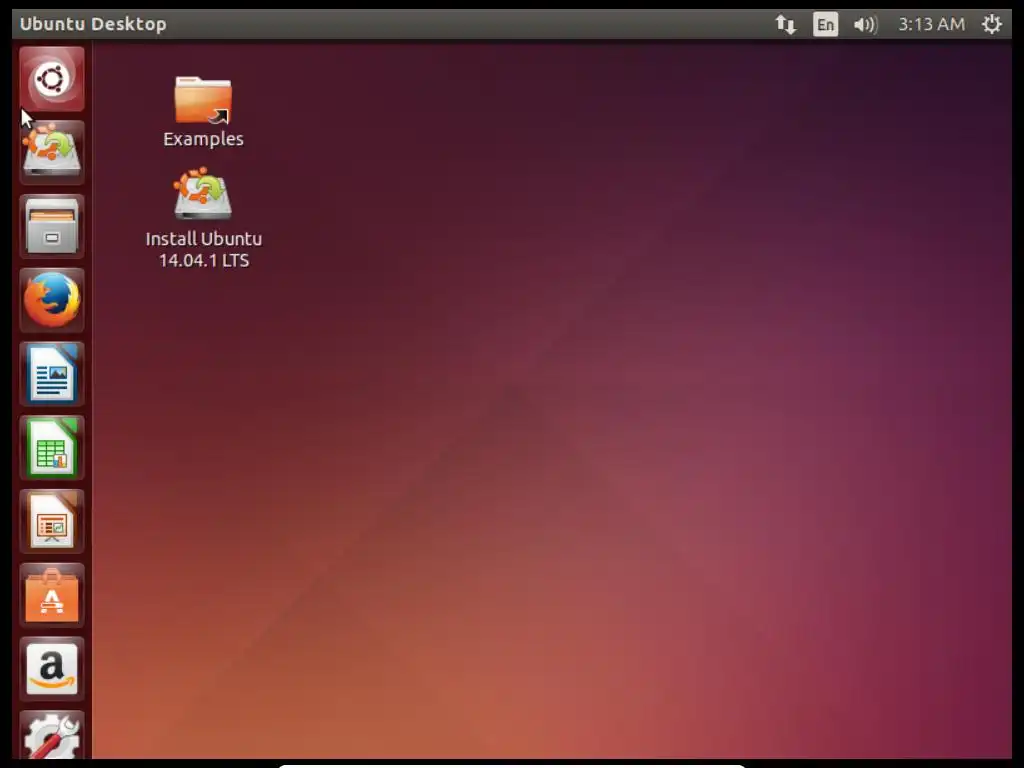Open the sound volume indicator menu
Image resolution: width=1024 pixels, height=768 pixels.
point(865,25)
